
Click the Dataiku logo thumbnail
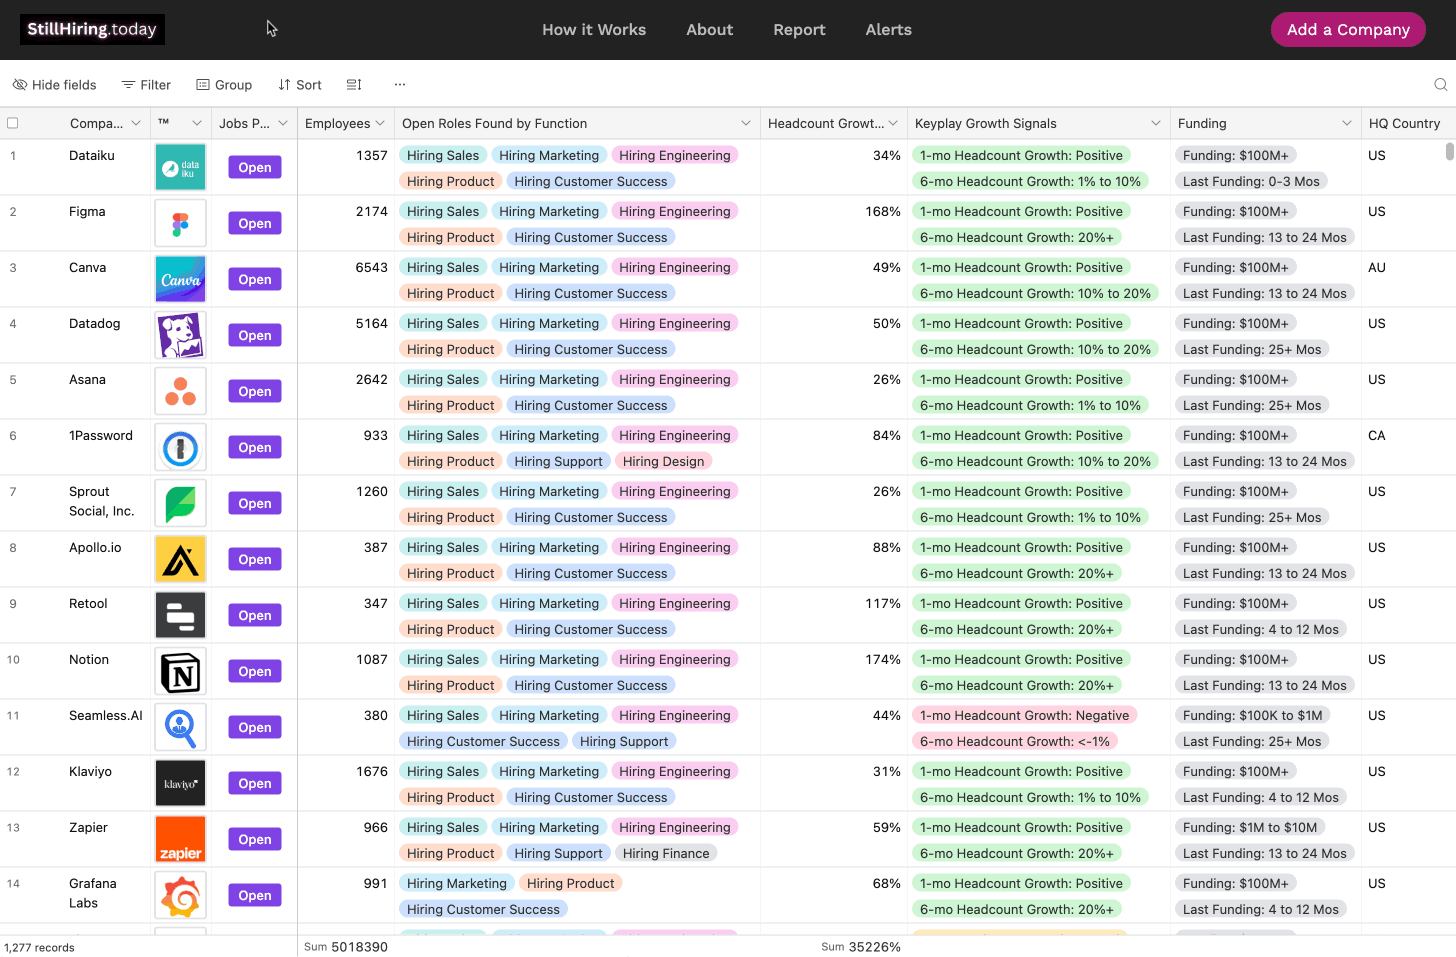180,167
